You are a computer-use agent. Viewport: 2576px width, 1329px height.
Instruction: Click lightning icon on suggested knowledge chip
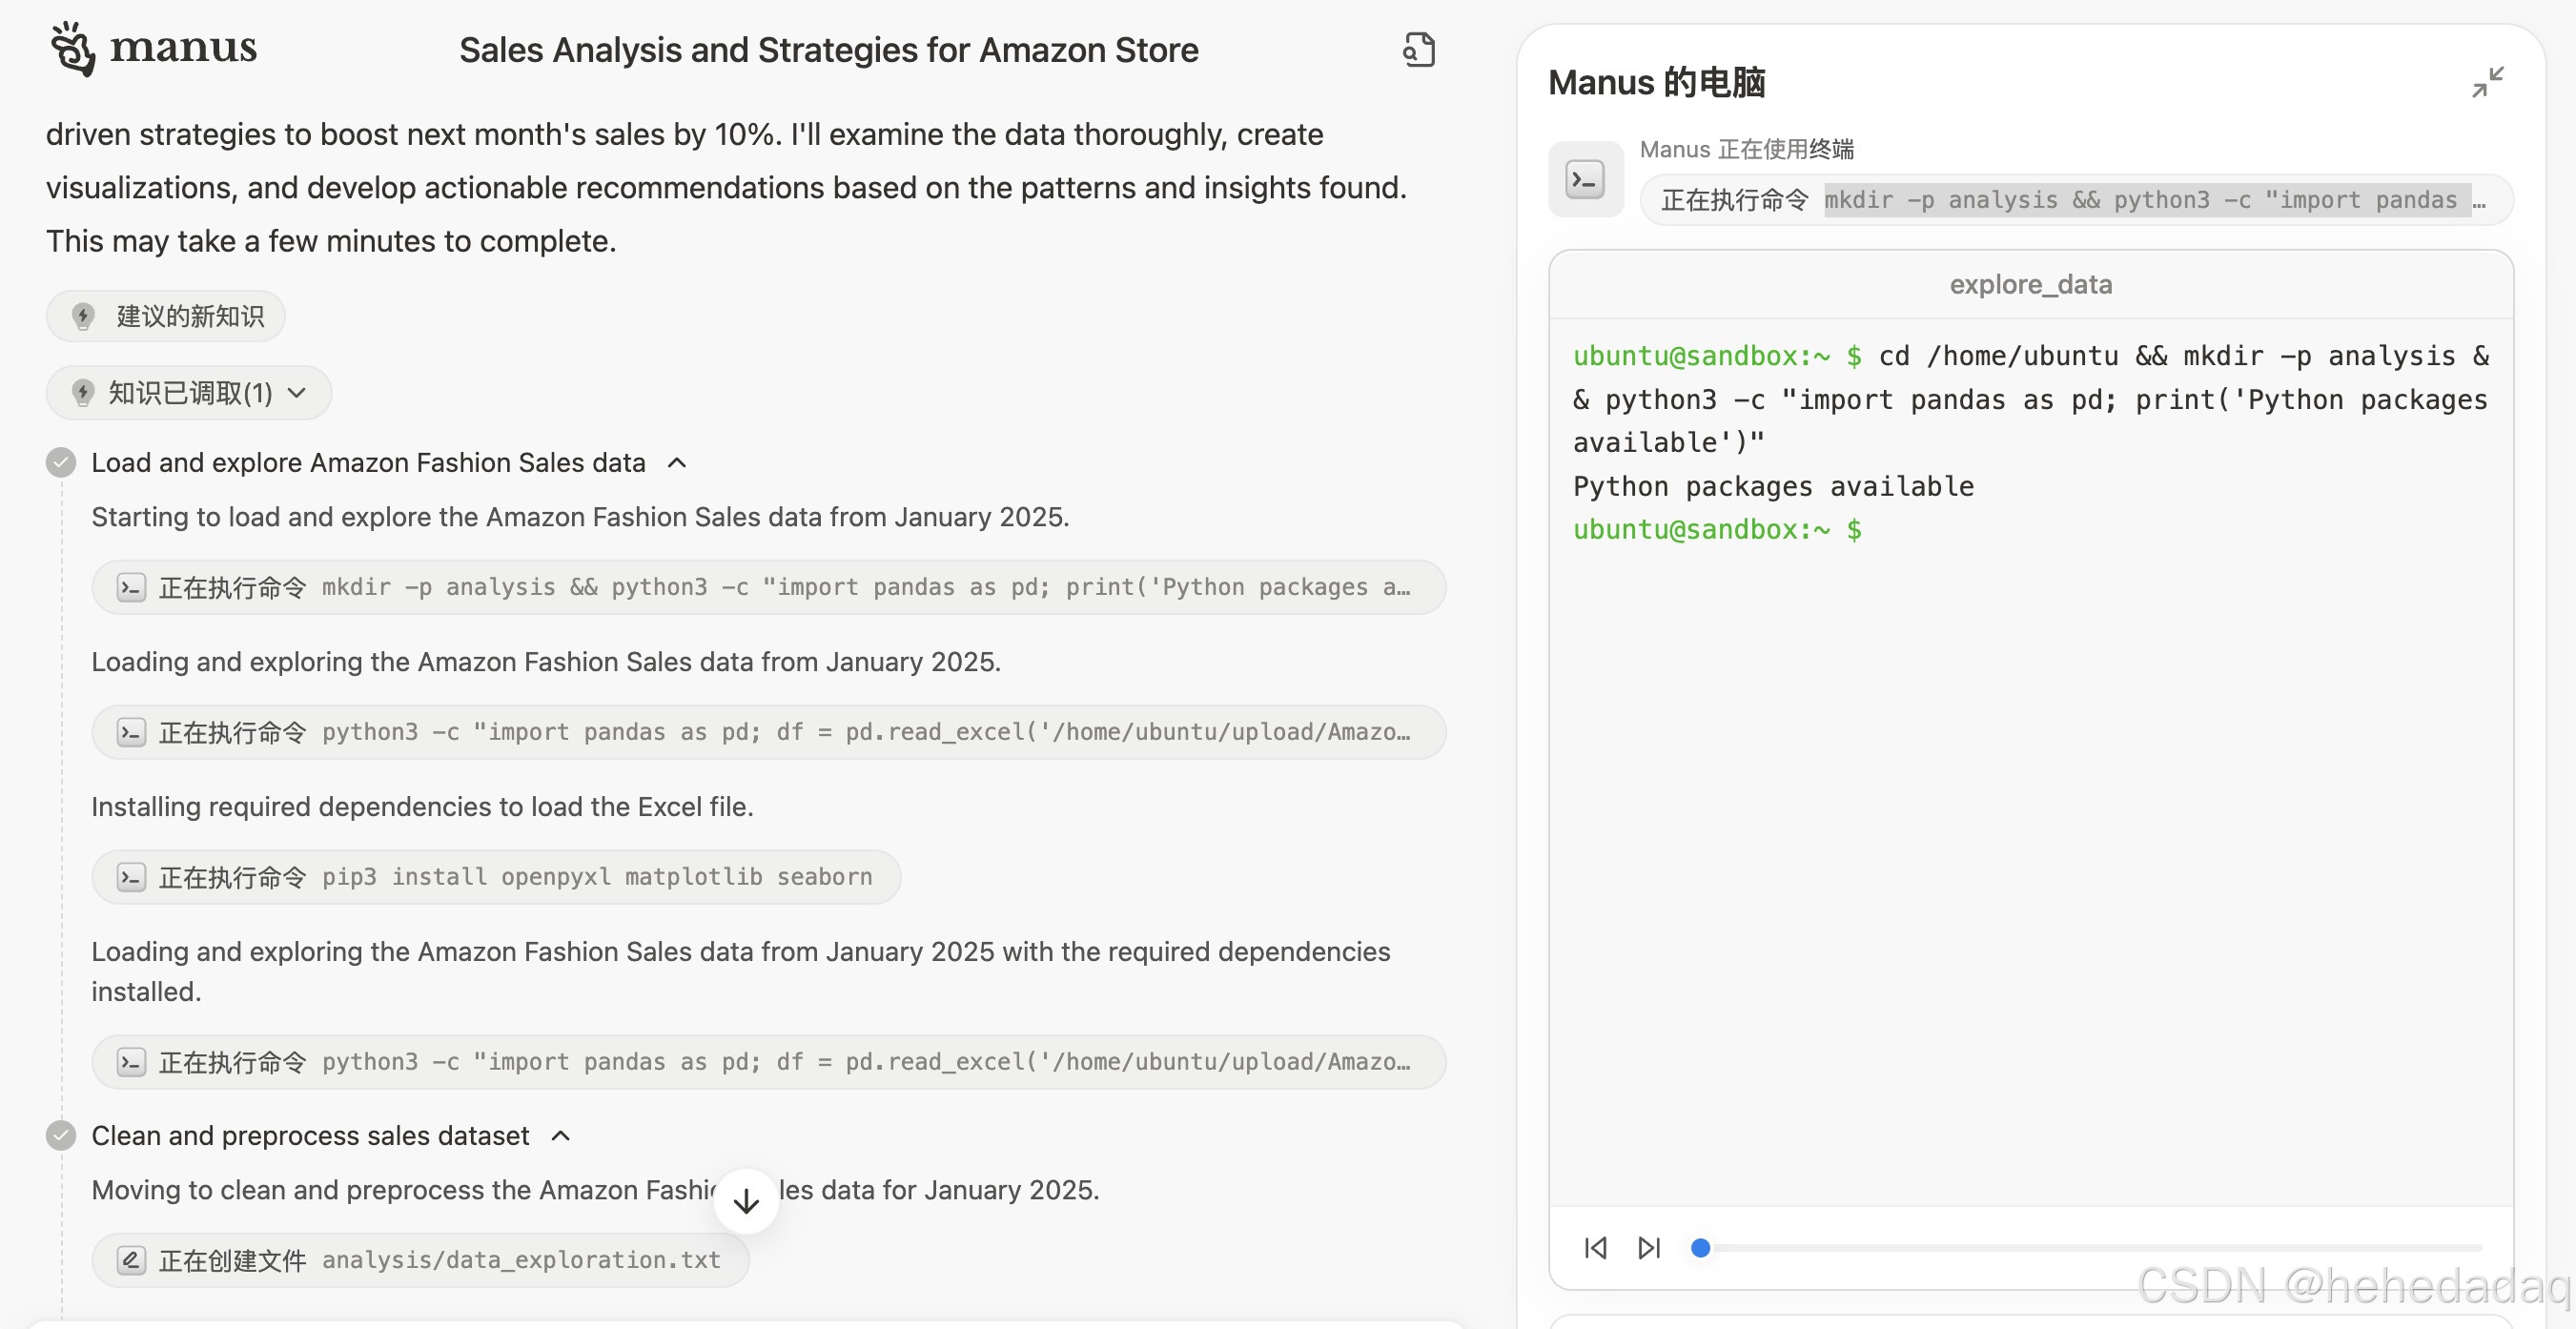pyautogui.click(x=84, y=317)
